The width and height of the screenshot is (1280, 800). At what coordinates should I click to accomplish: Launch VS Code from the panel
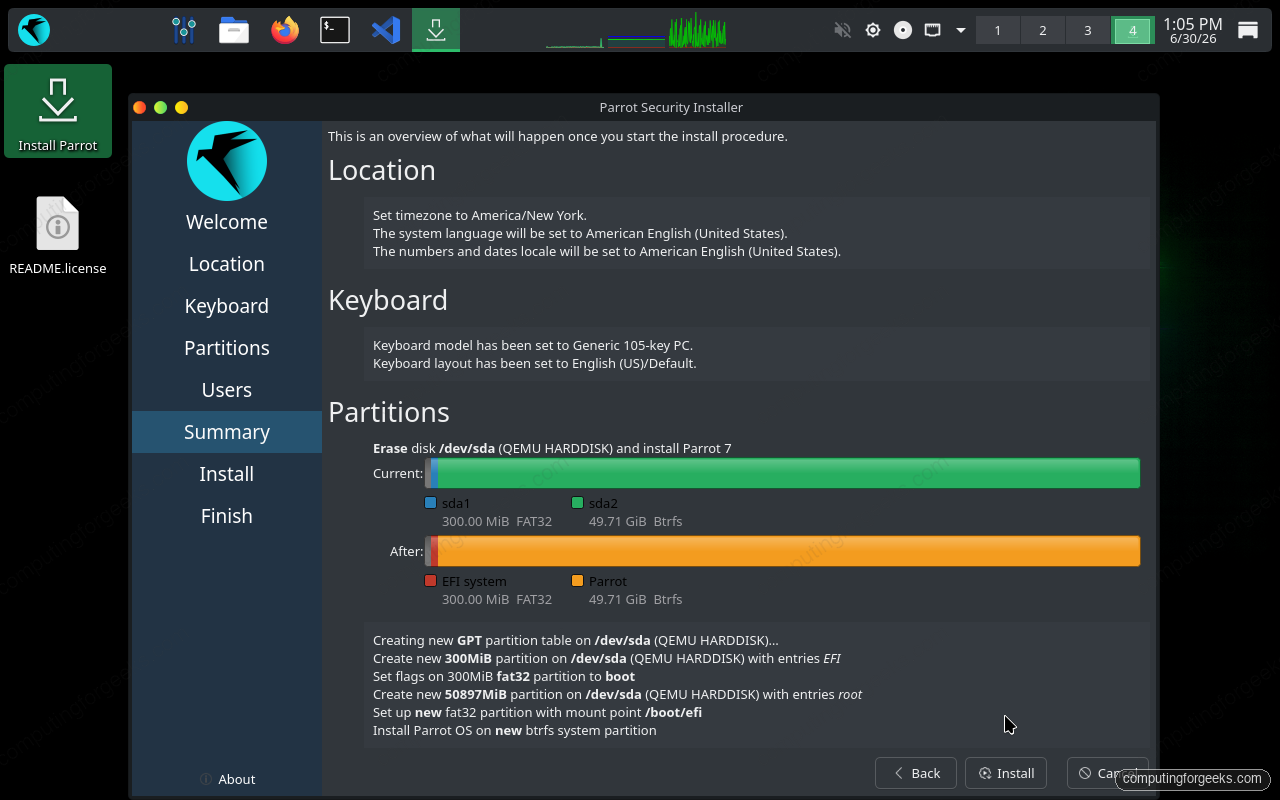385,30
